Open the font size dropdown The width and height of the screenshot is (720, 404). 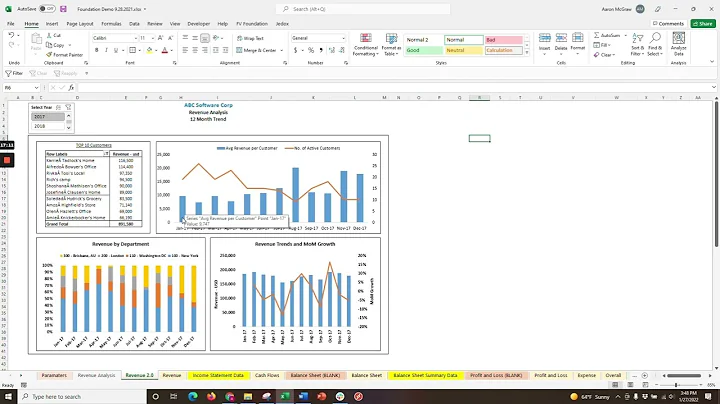(152, 38)
